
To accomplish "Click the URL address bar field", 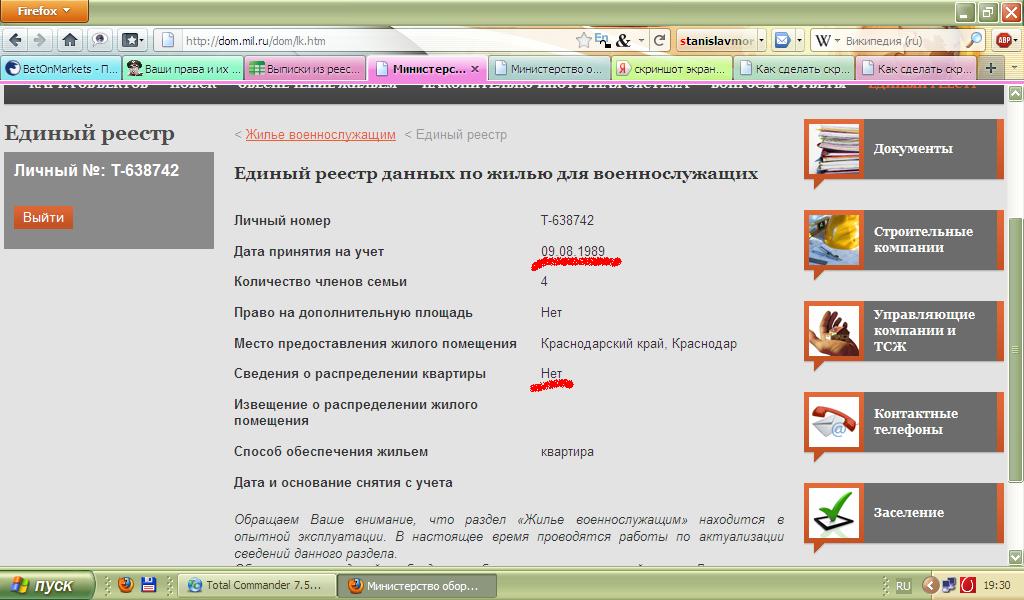I will coord(370,41).
